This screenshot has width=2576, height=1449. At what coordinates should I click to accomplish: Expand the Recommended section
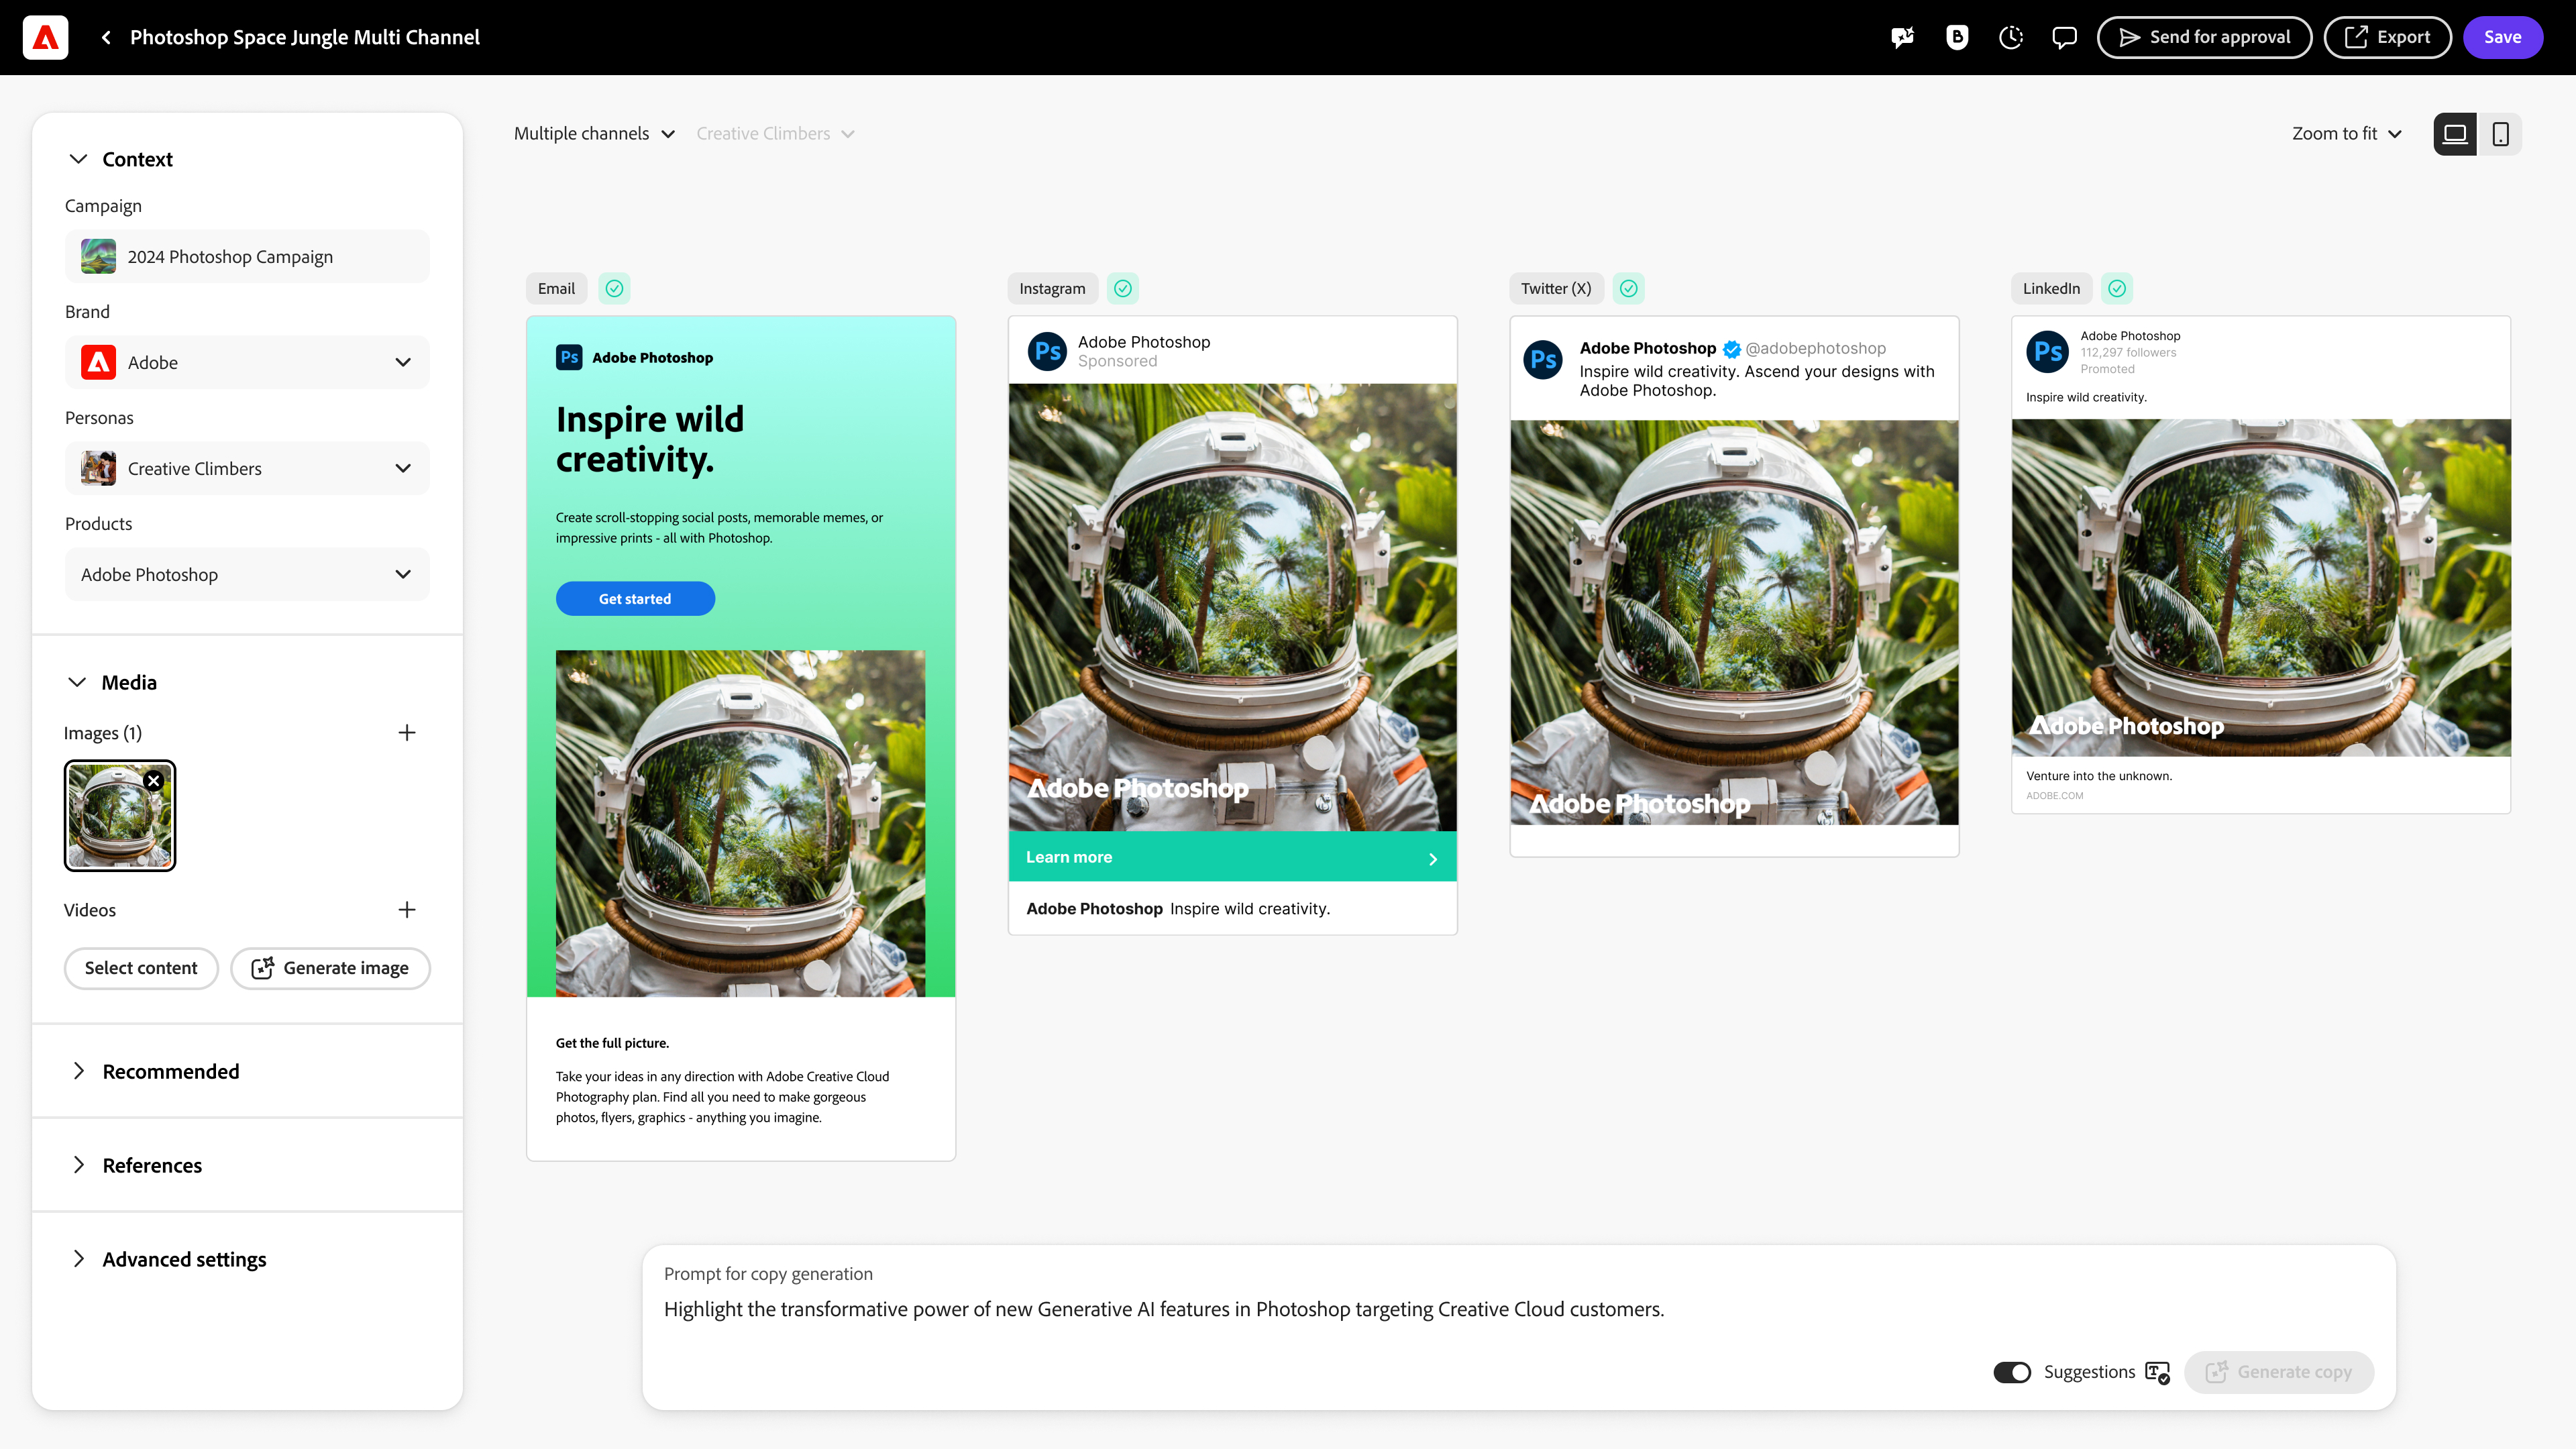click(170, 1071)
